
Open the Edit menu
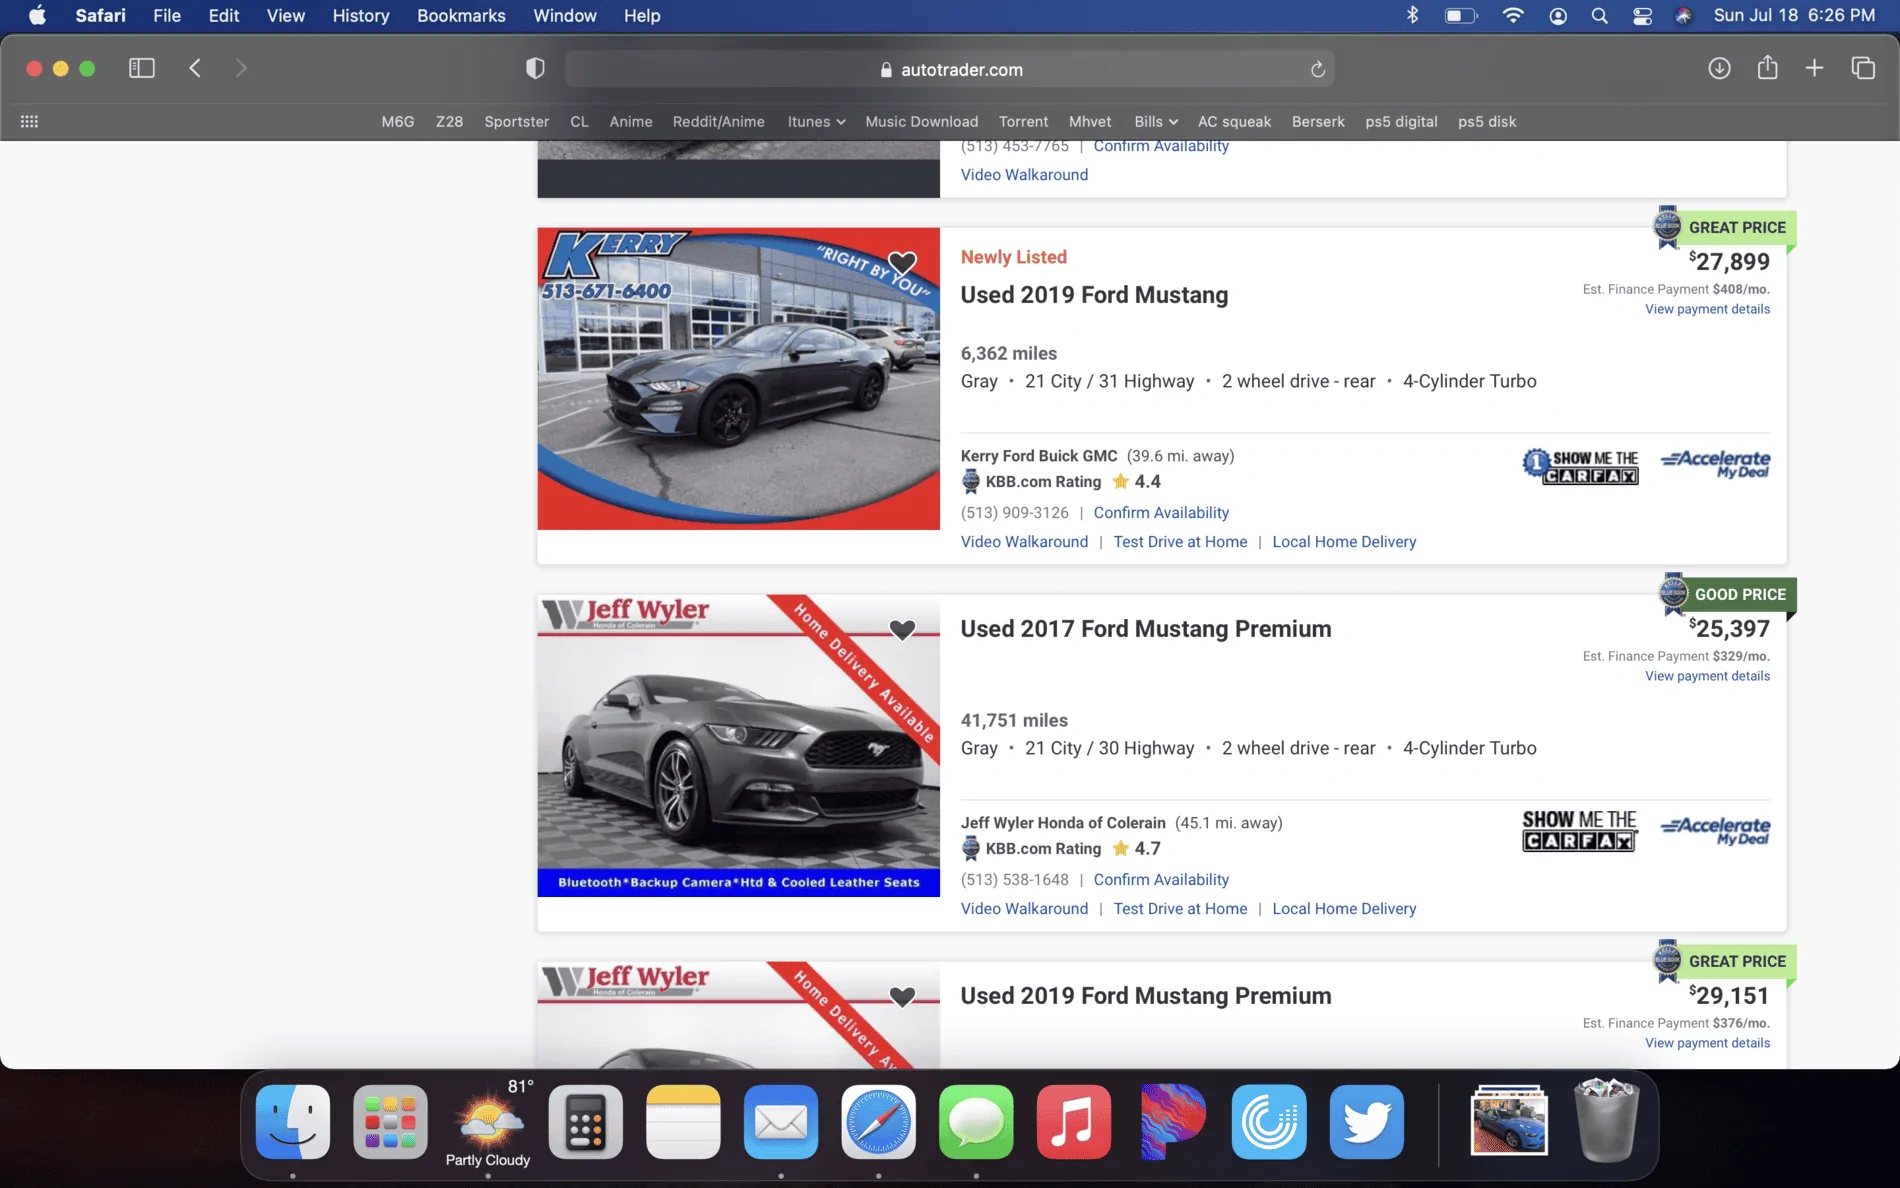[224, 15]
